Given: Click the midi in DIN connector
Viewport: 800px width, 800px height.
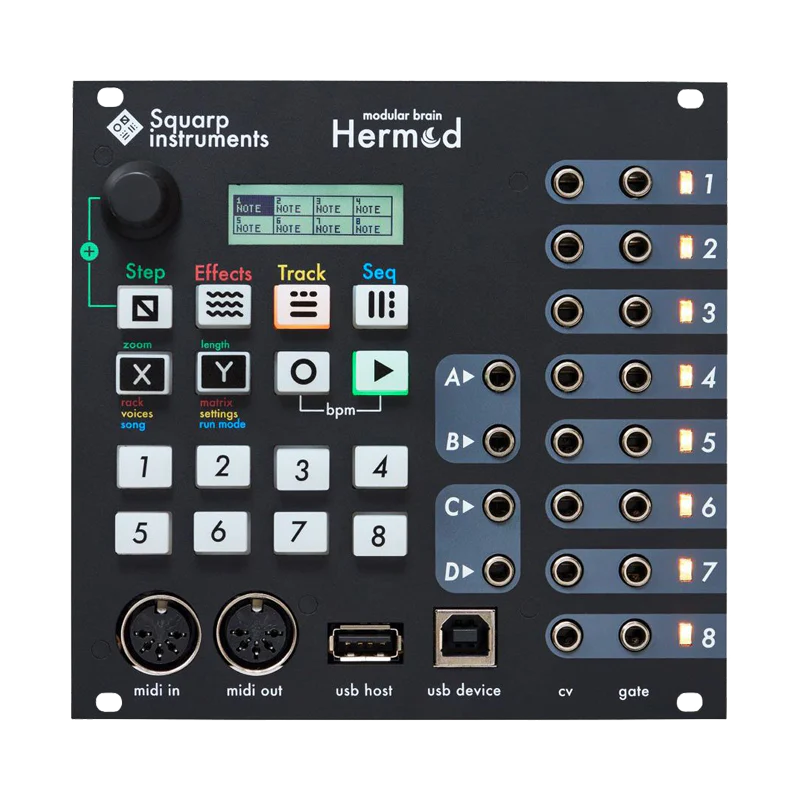Looking at the screenshot, I should (160, 633).
